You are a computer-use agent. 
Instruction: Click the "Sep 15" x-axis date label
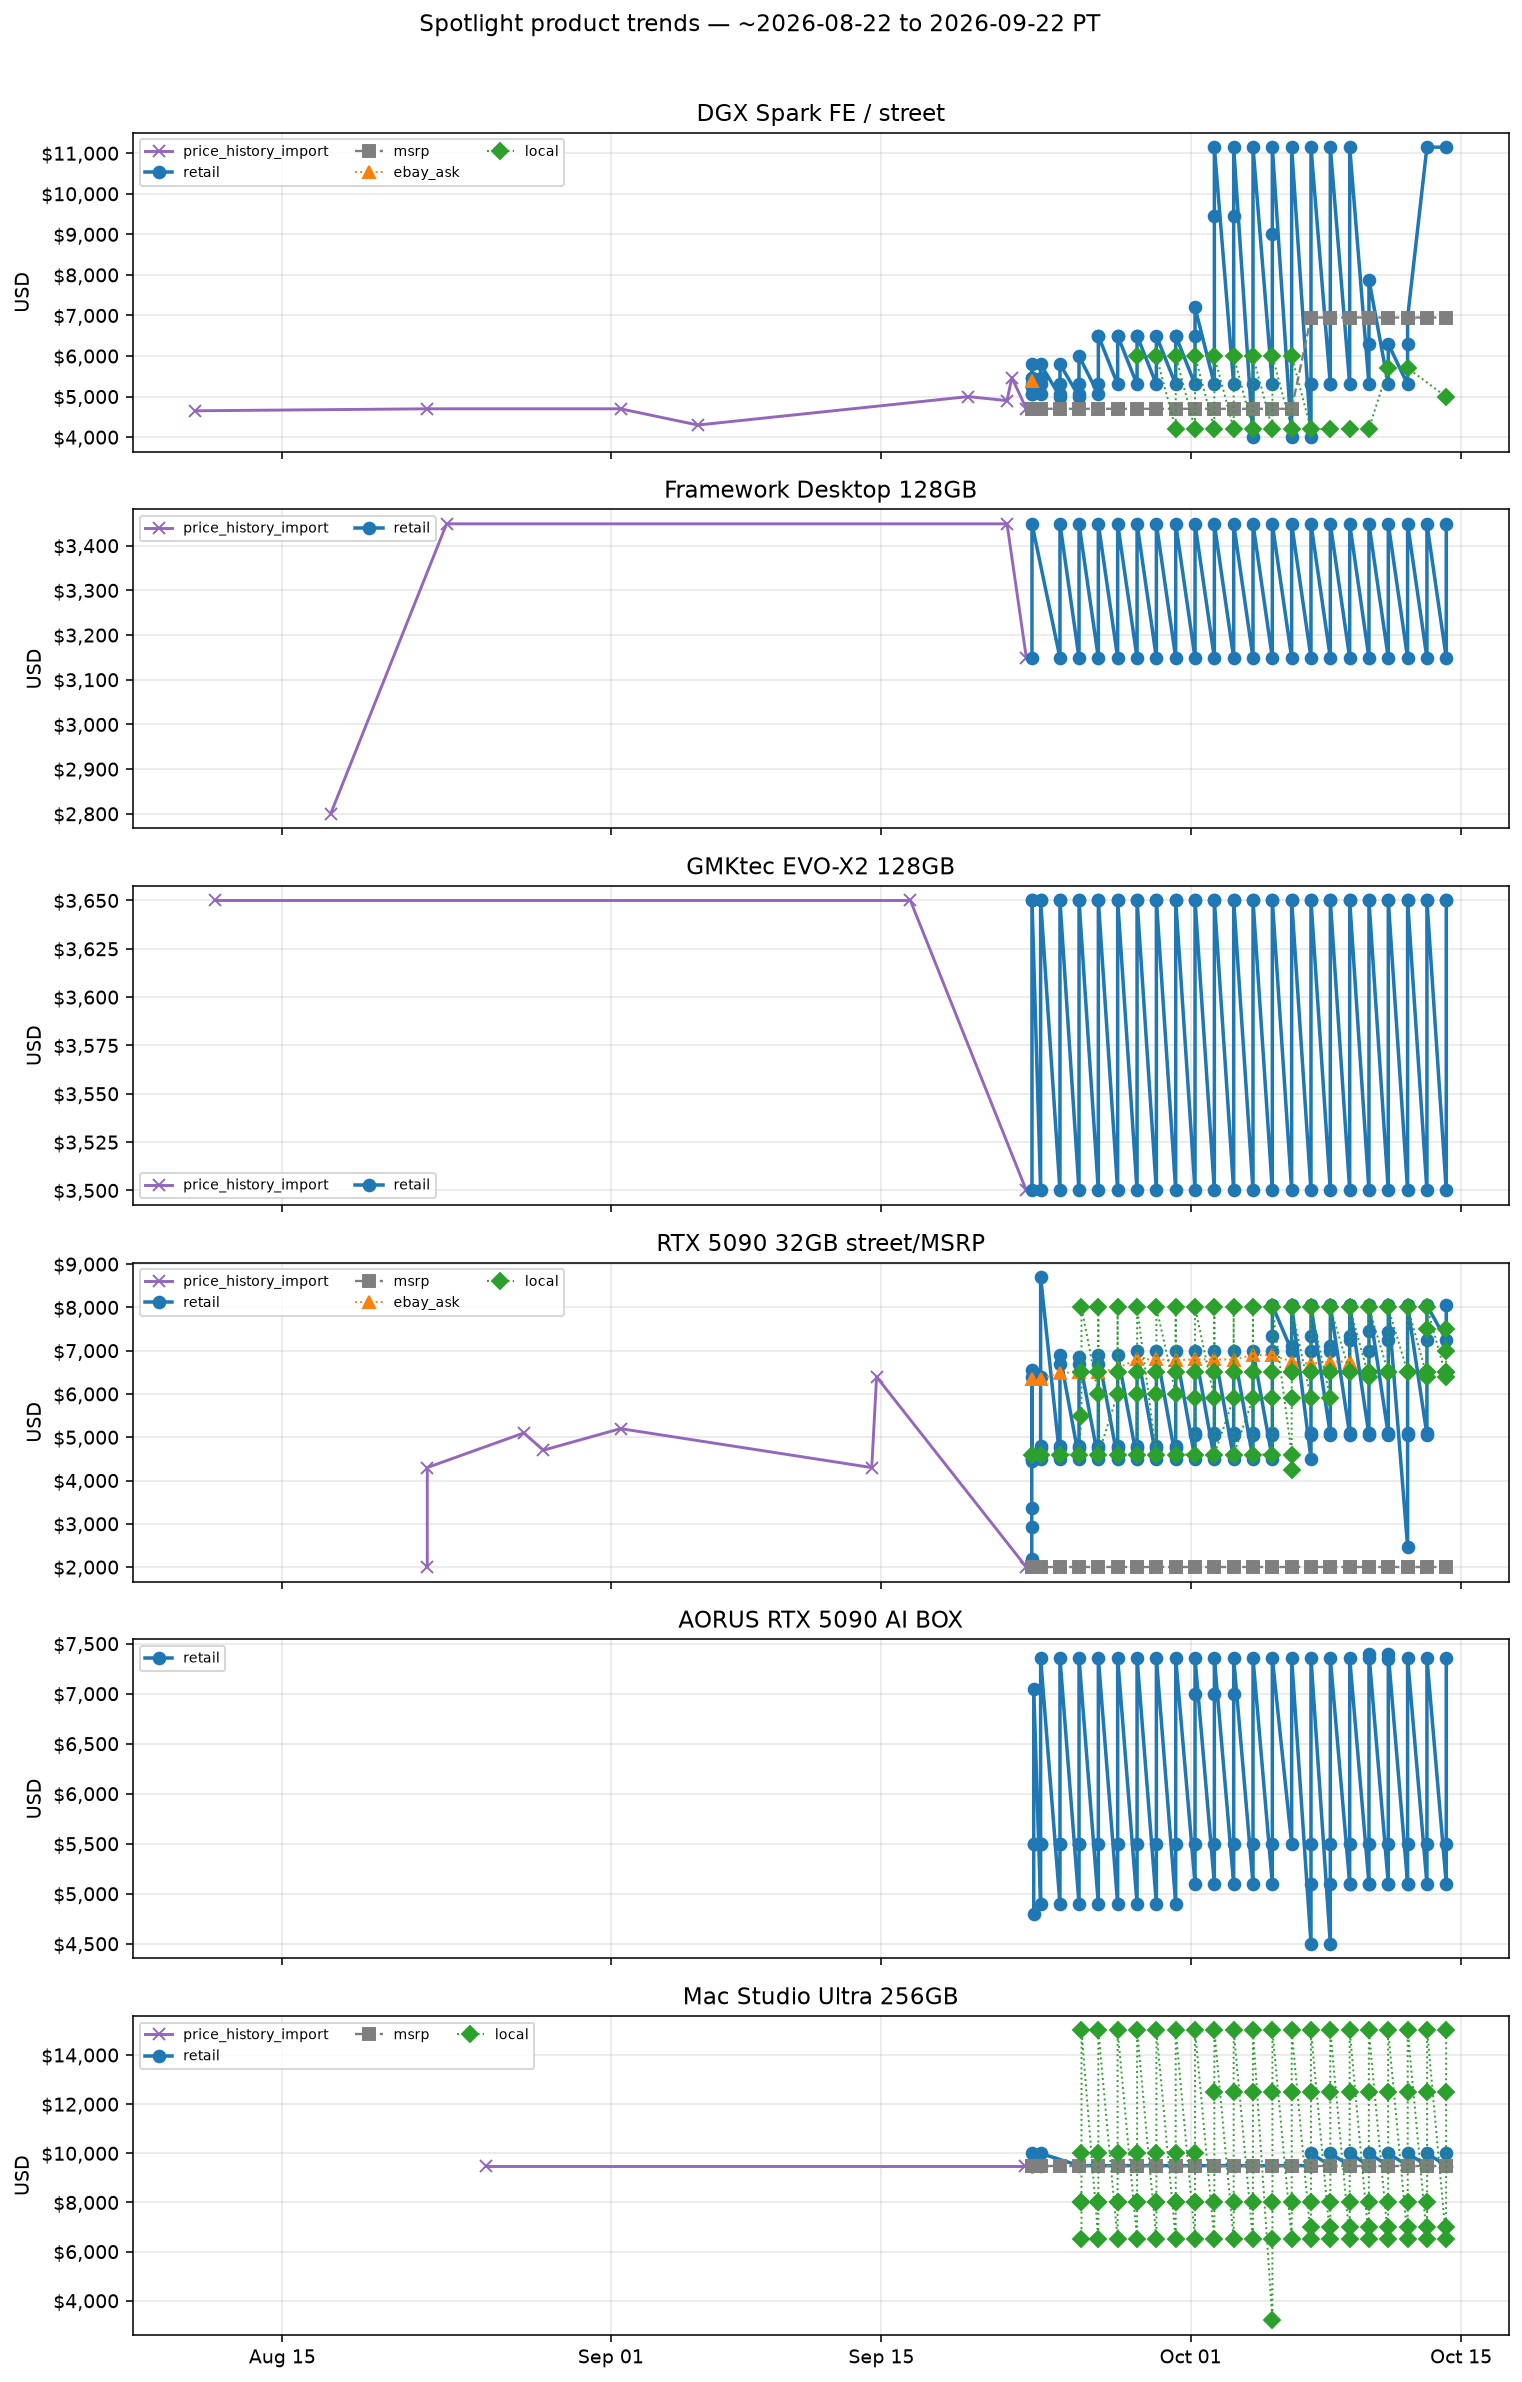(881, 2357)
